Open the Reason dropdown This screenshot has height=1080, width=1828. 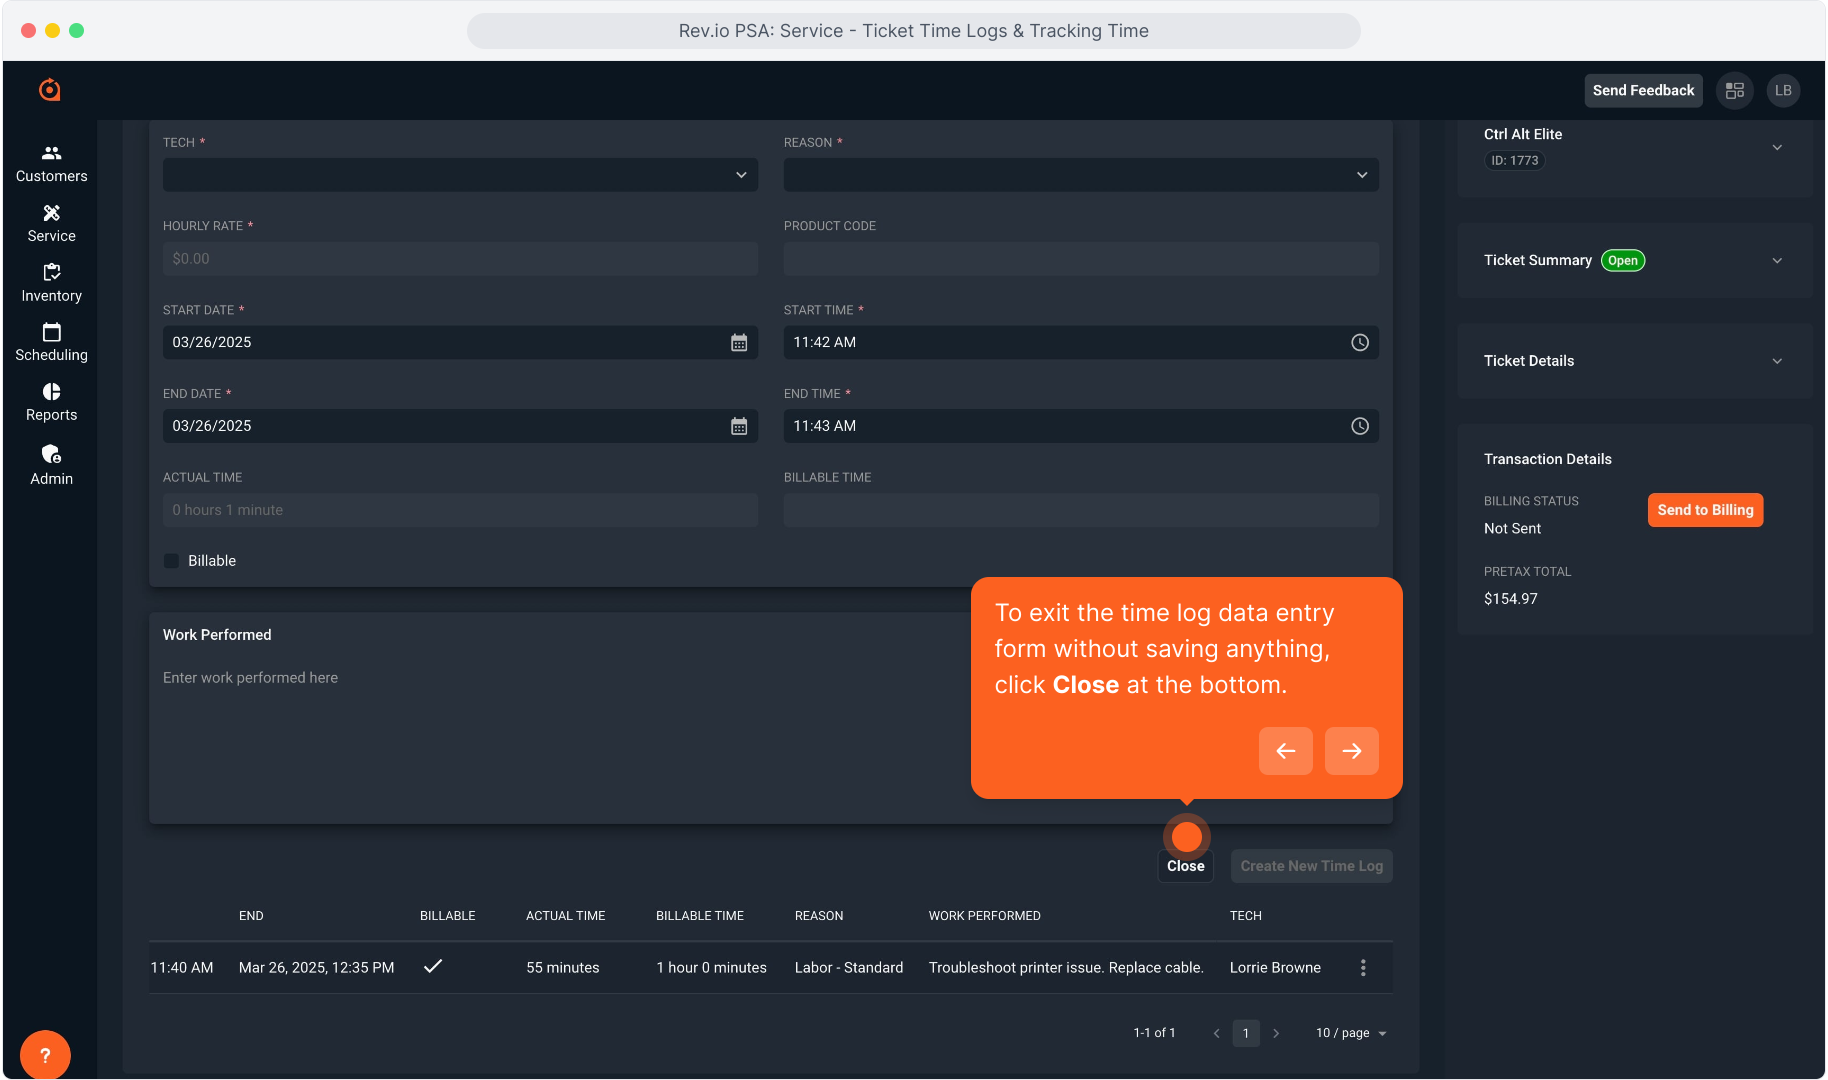coord(1080,175)
